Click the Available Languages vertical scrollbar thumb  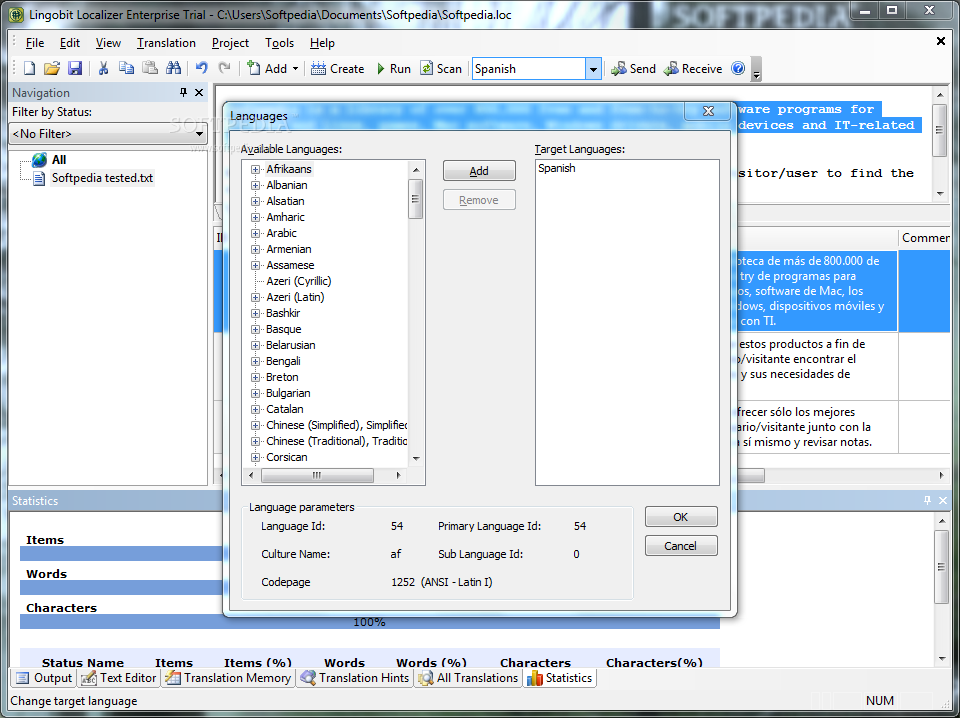tap(416, 198)
